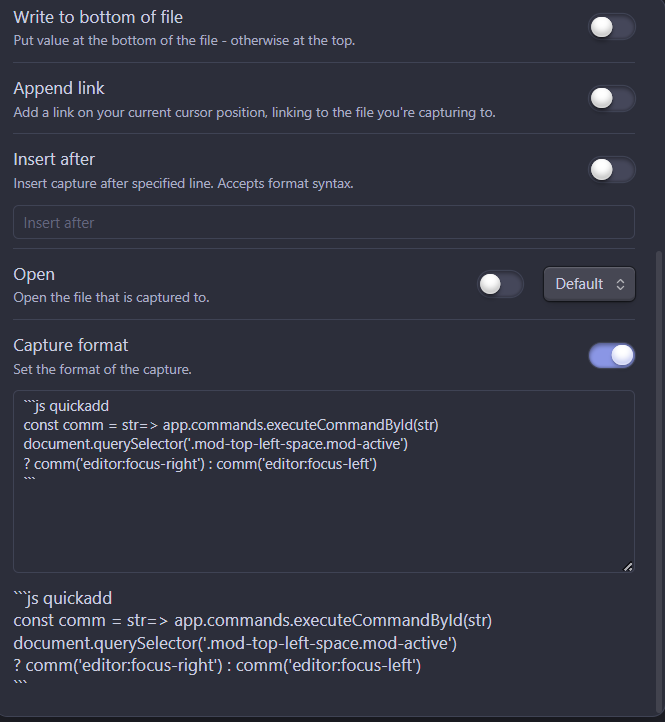This screenshot has height=722, width=665.
Task: Enable the Write to bottom of file toggle
Action: coord(612,27)
